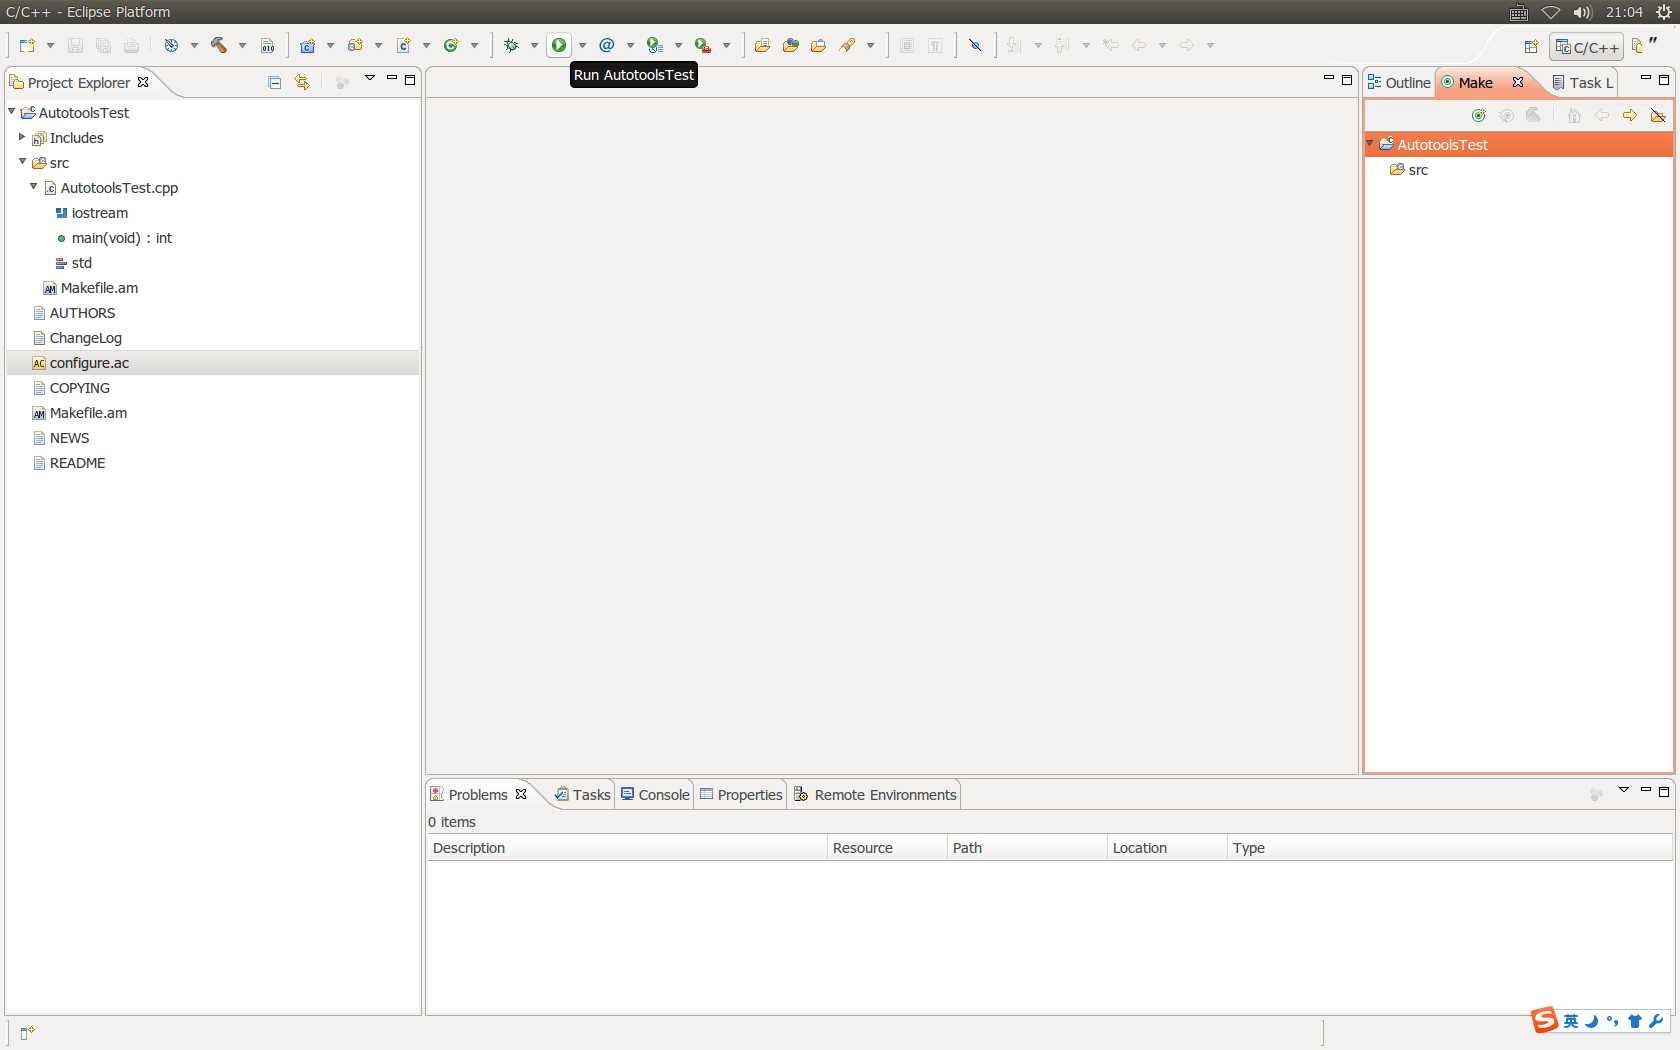Click the Run with list icon
This screenshot has width=1680, height=1050.
click(655, 45)
